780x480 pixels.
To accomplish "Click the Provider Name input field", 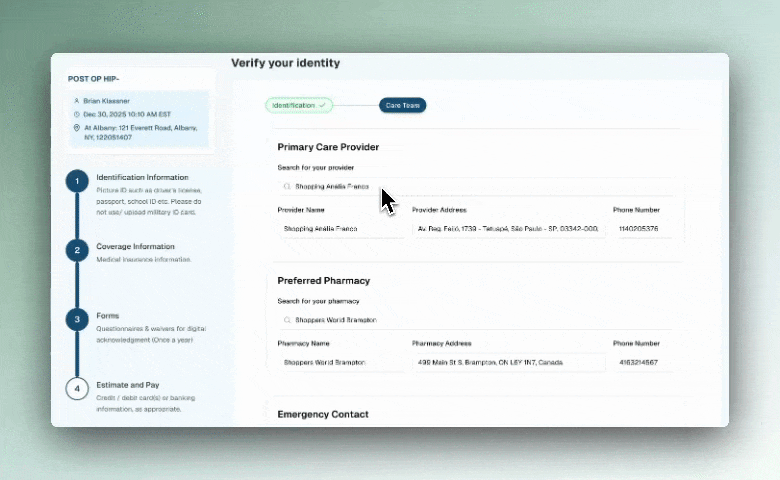I will click(341, 229).
